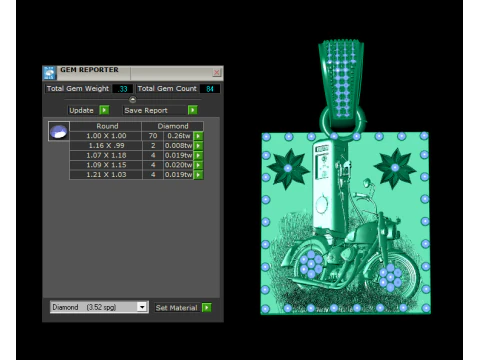480x360 pixels.
Task: Click the Set Material button
Action: (x=177, y=308)
